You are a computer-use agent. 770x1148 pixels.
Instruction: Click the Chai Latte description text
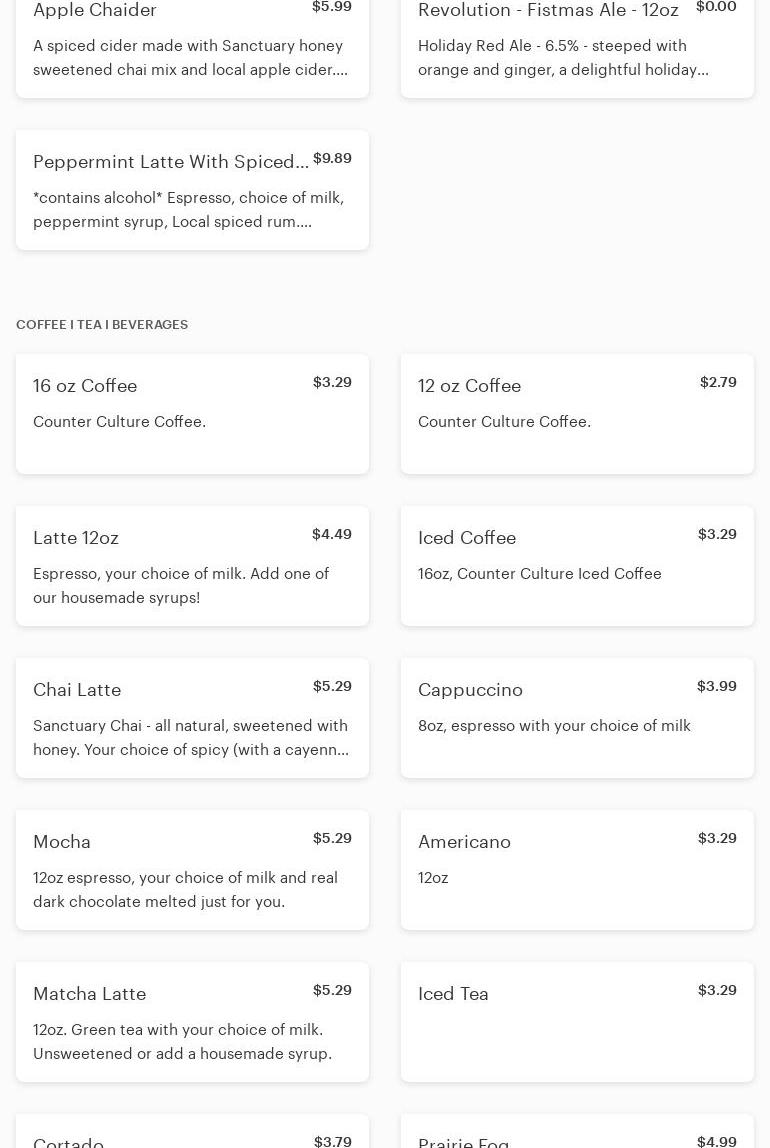tap(191, 738)
